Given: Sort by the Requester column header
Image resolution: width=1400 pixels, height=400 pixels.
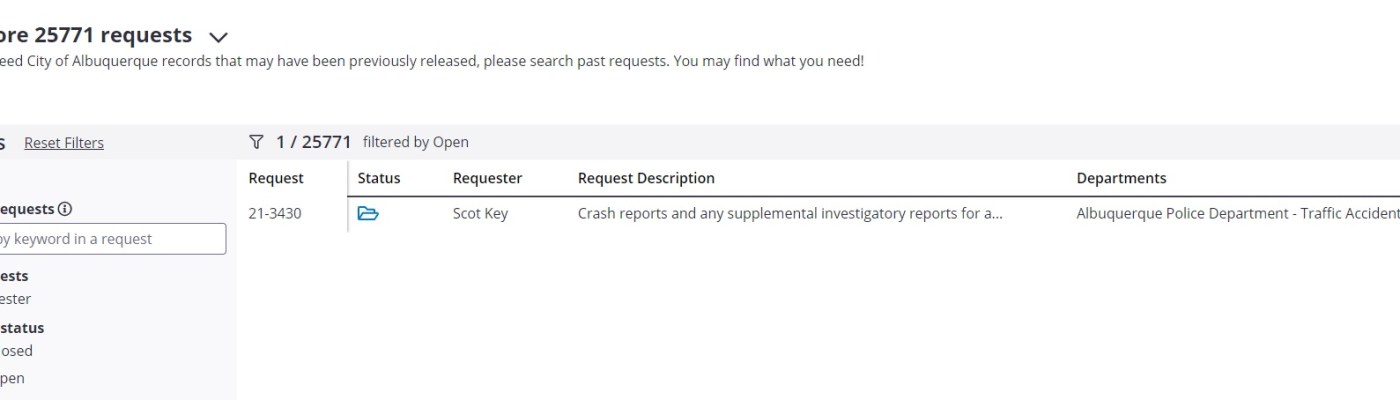Looking at the screenshot, I should [x=487, y=178].
